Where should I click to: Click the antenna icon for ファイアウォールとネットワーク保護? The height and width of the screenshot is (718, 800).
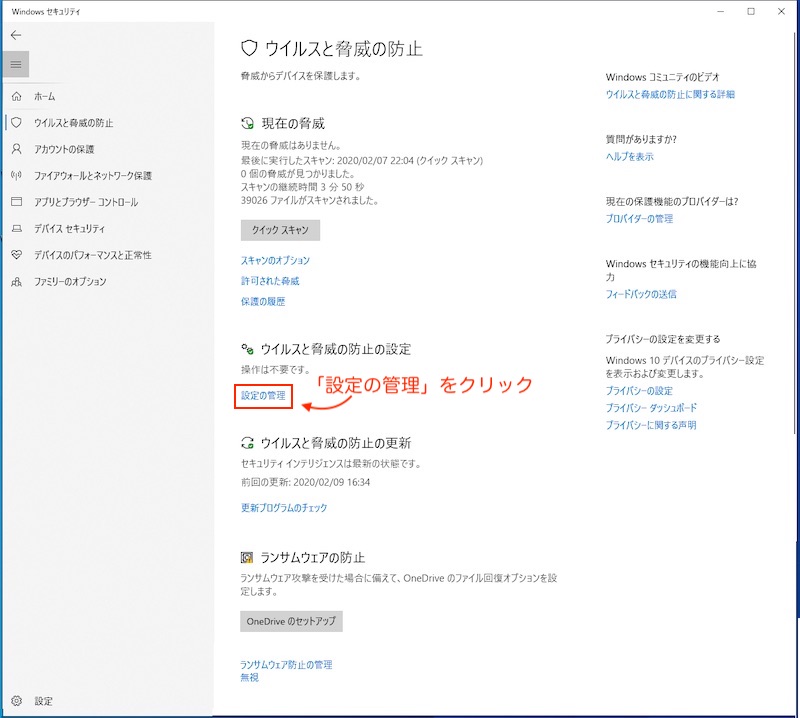pyautogui.click(x=16, y=176)
